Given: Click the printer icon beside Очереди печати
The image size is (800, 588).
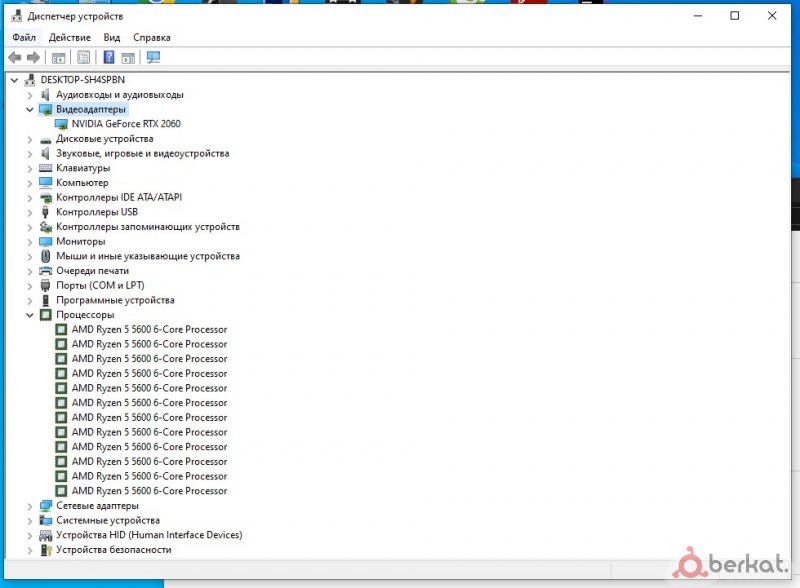Looking at the screenshot, I should [45, 271].
